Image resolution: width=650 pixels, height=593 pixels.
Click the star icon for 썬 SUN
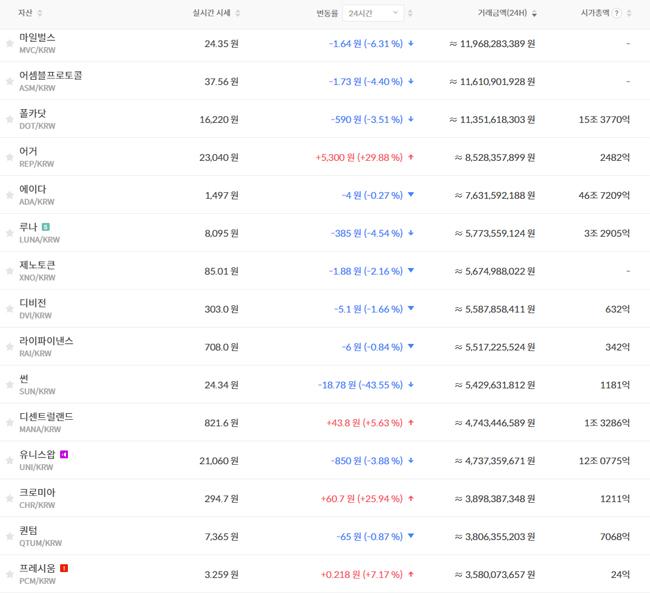[x=10, y=386]
